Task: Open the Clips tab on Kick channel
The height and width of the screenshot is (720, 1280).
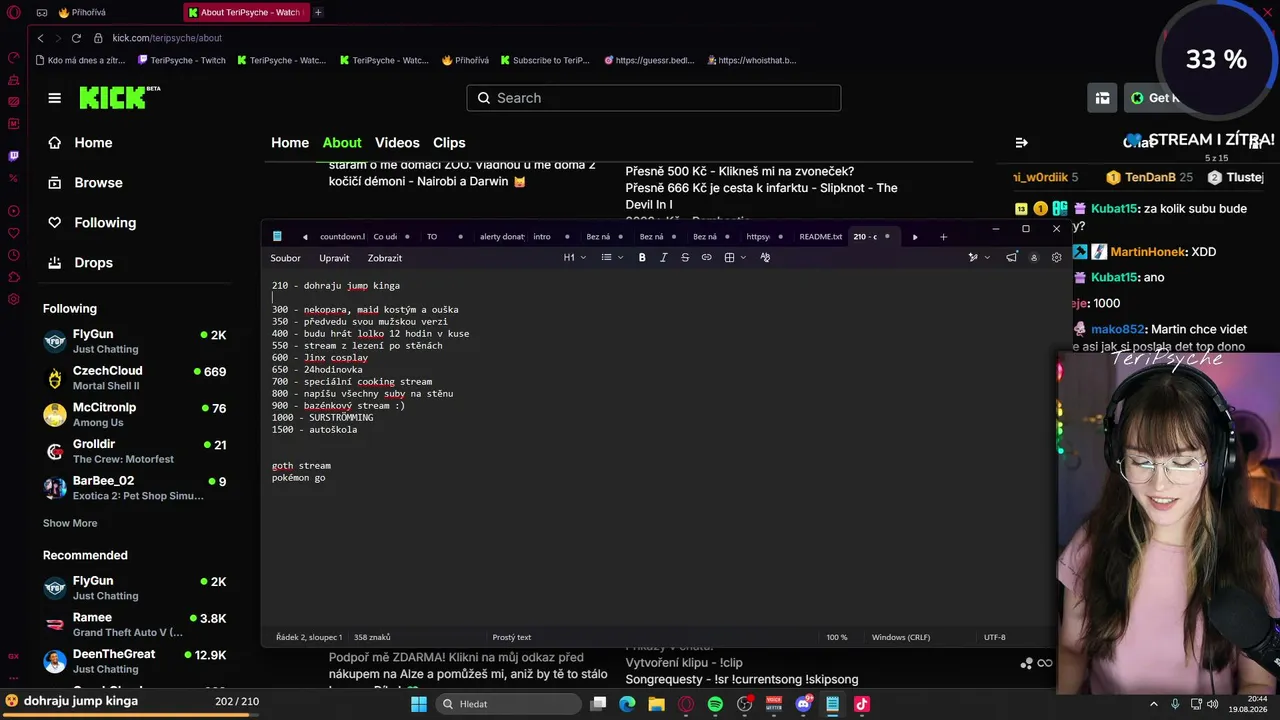Action: [449, 143]
